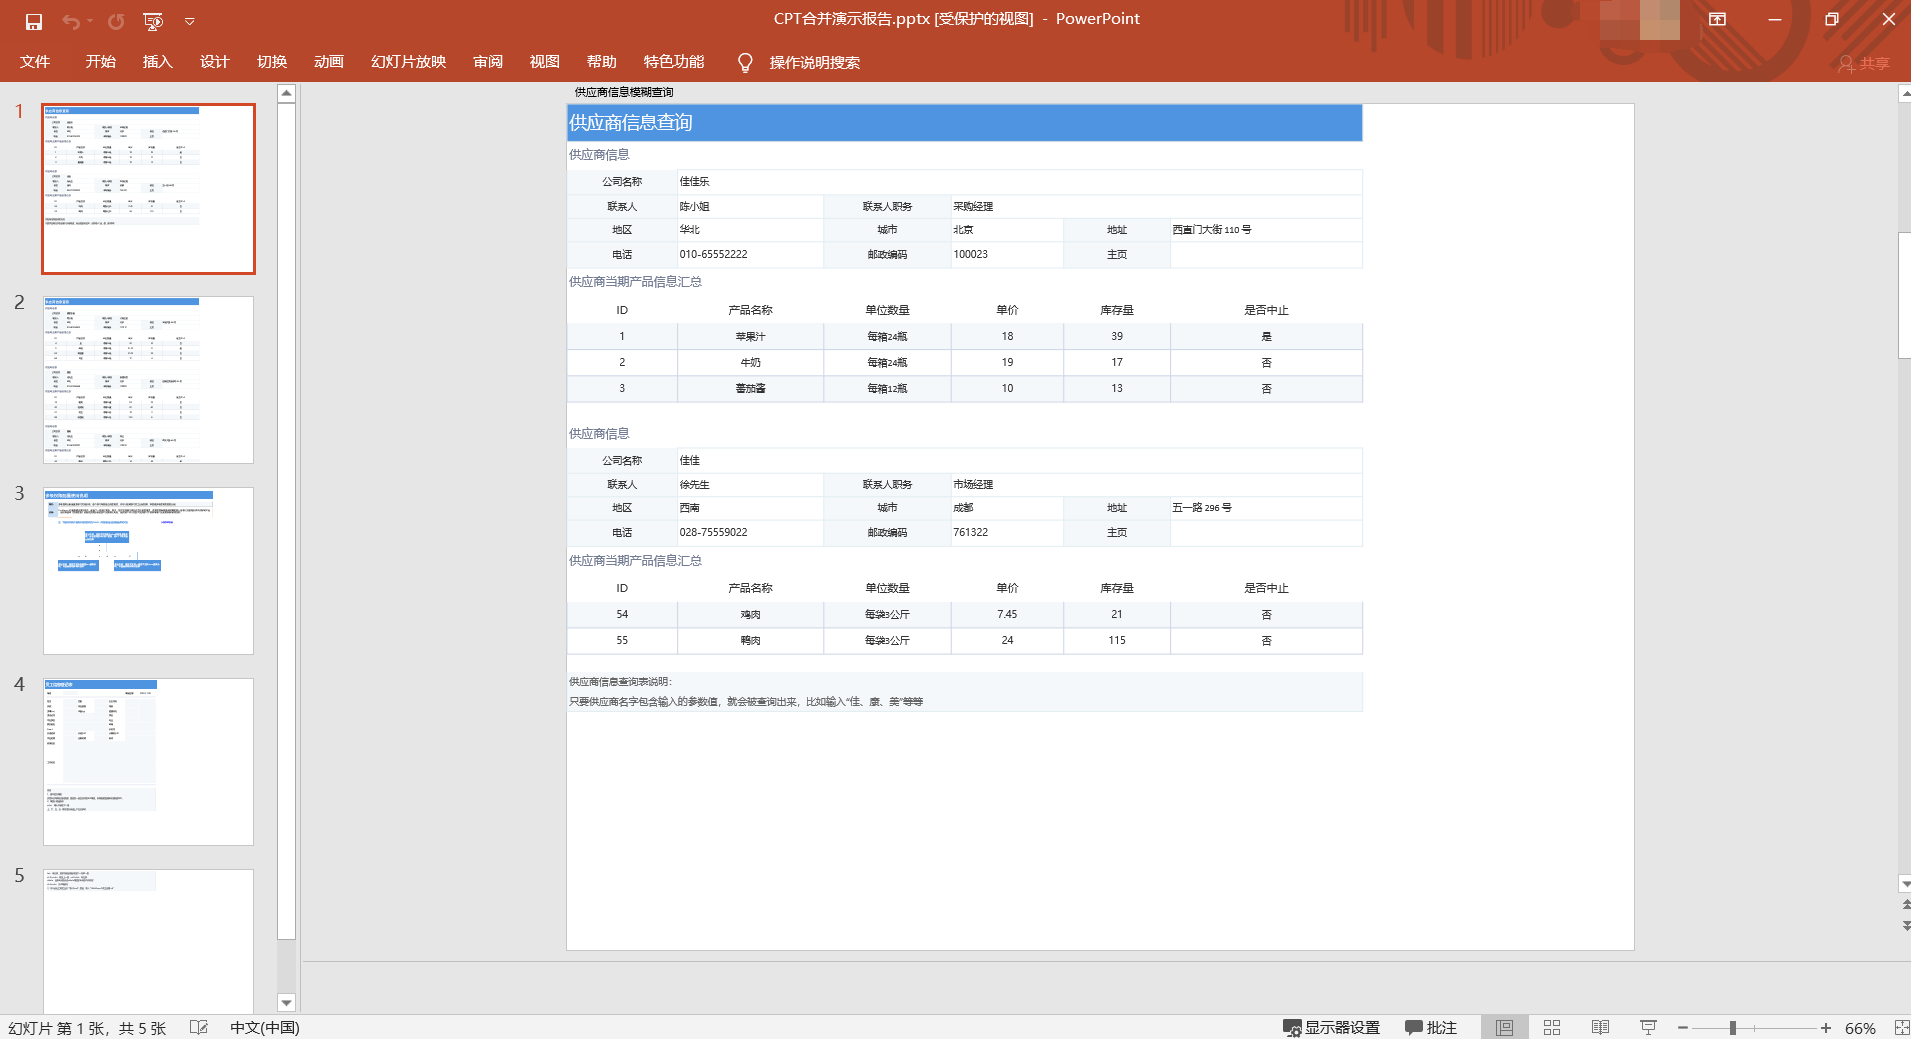Select slide 1 thumbnail
Screen dimensions: 1911x1039
(x=148, y=188)
